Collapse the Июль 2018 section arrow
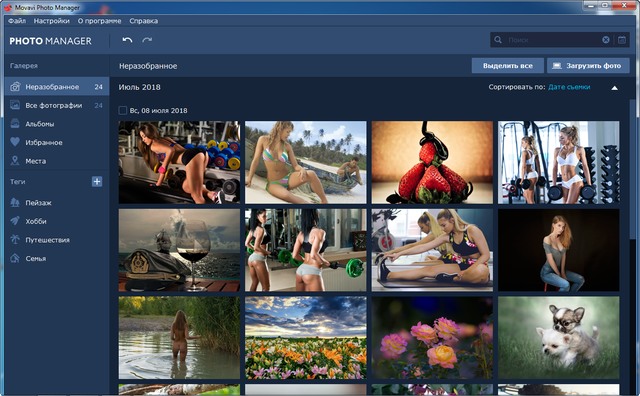 tap(614, 87)
